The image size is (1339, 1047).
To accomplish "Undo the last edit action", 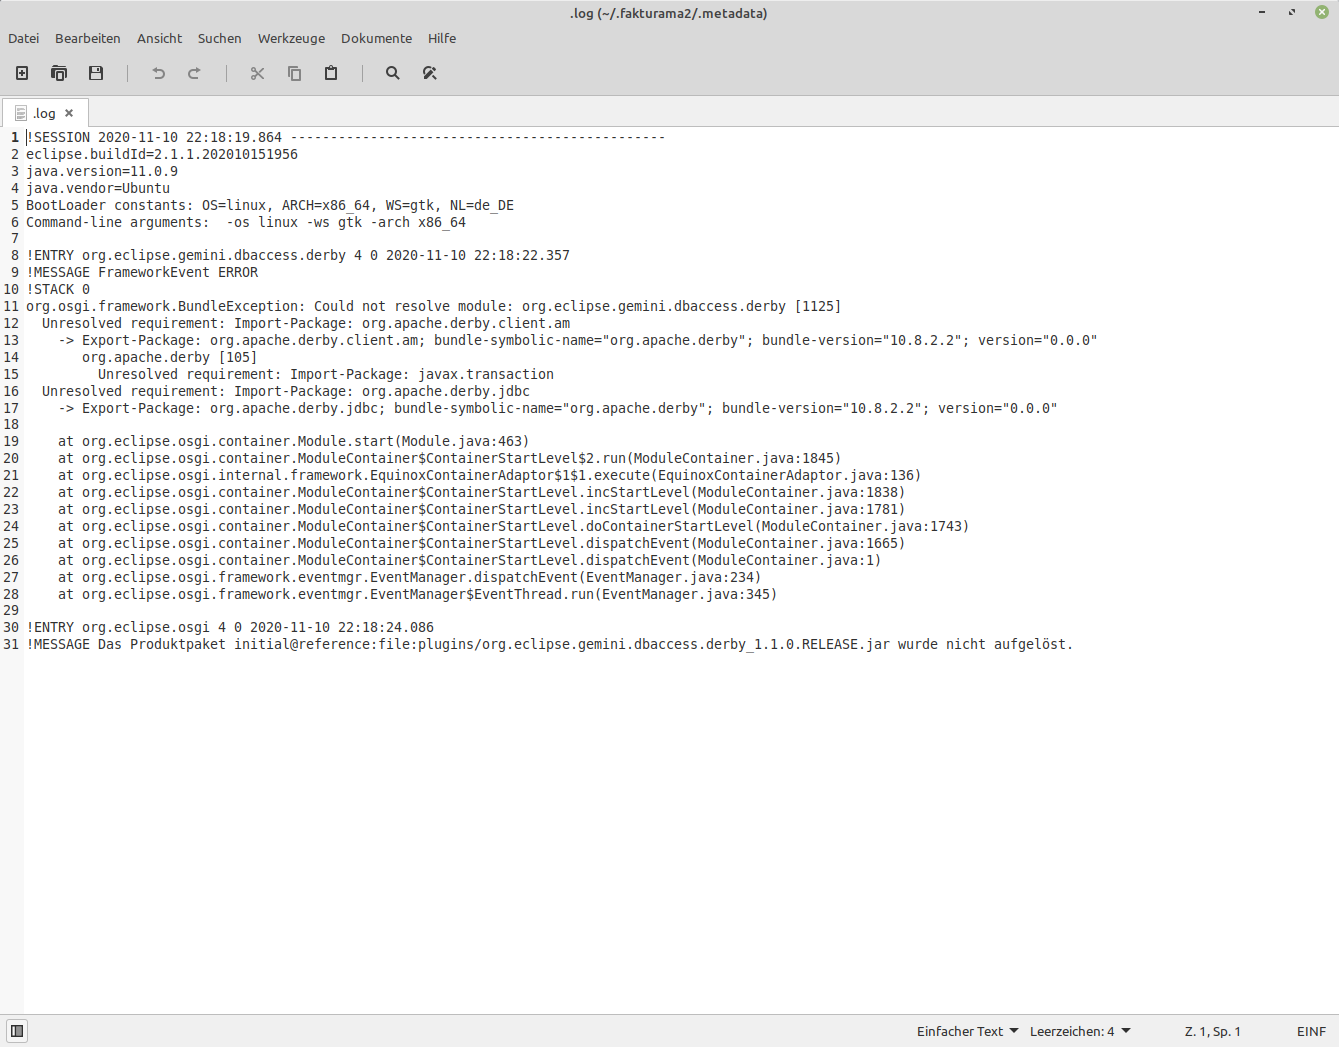I will [158, 73].
